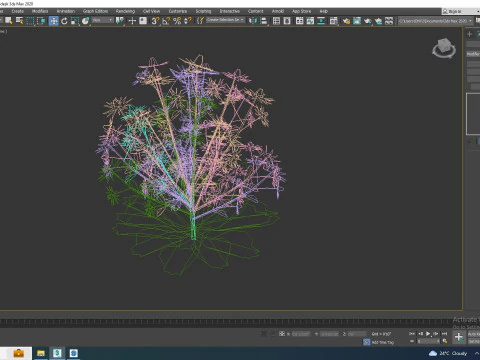480x360 pixels.
Task: Open the Rendering menu
Action: pyautogui.click(x=125, y=11)
